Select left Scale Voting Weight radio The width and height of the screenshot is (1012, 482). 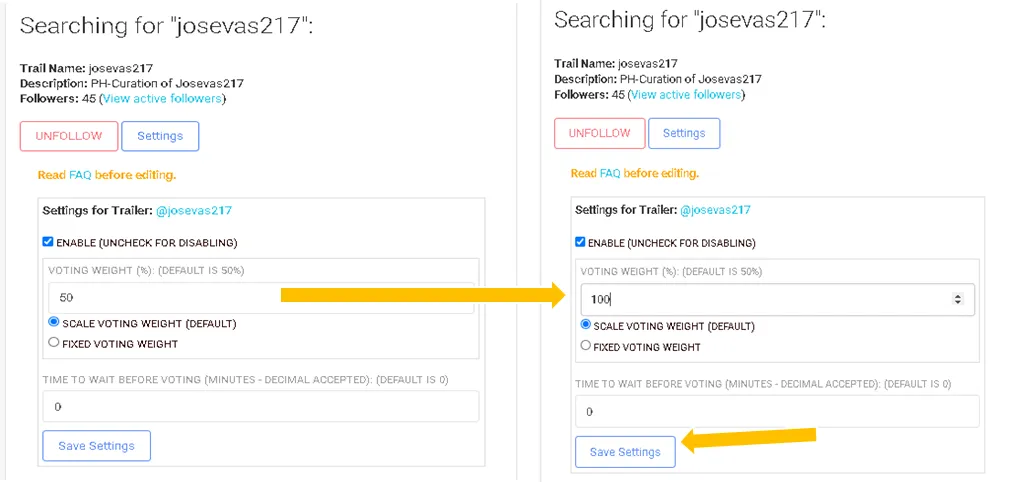[x=54, y=322]
